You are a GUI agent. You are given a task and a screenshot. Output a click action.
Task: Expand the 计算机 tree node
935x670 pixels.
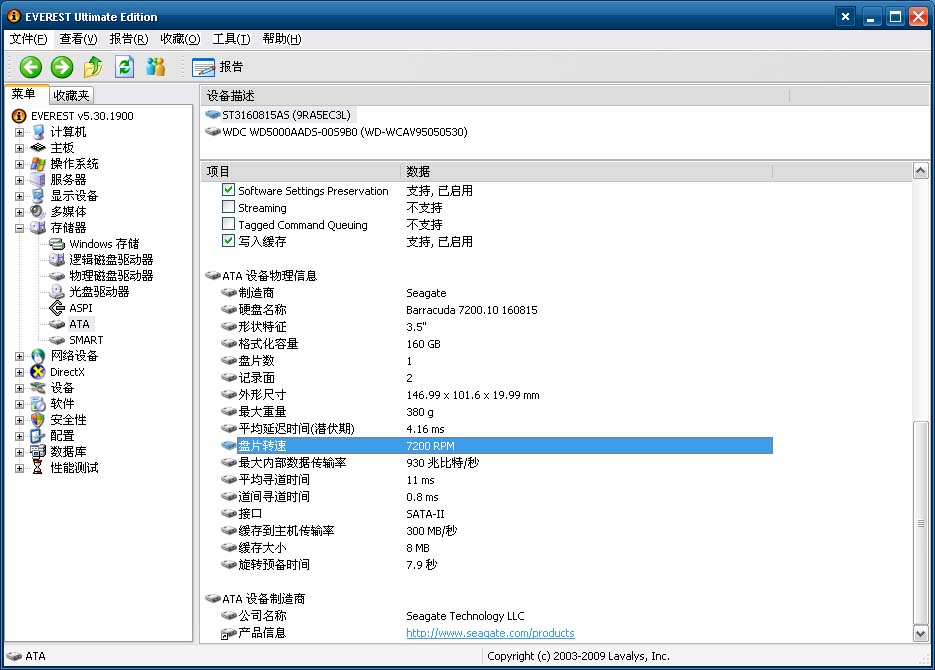20,132
